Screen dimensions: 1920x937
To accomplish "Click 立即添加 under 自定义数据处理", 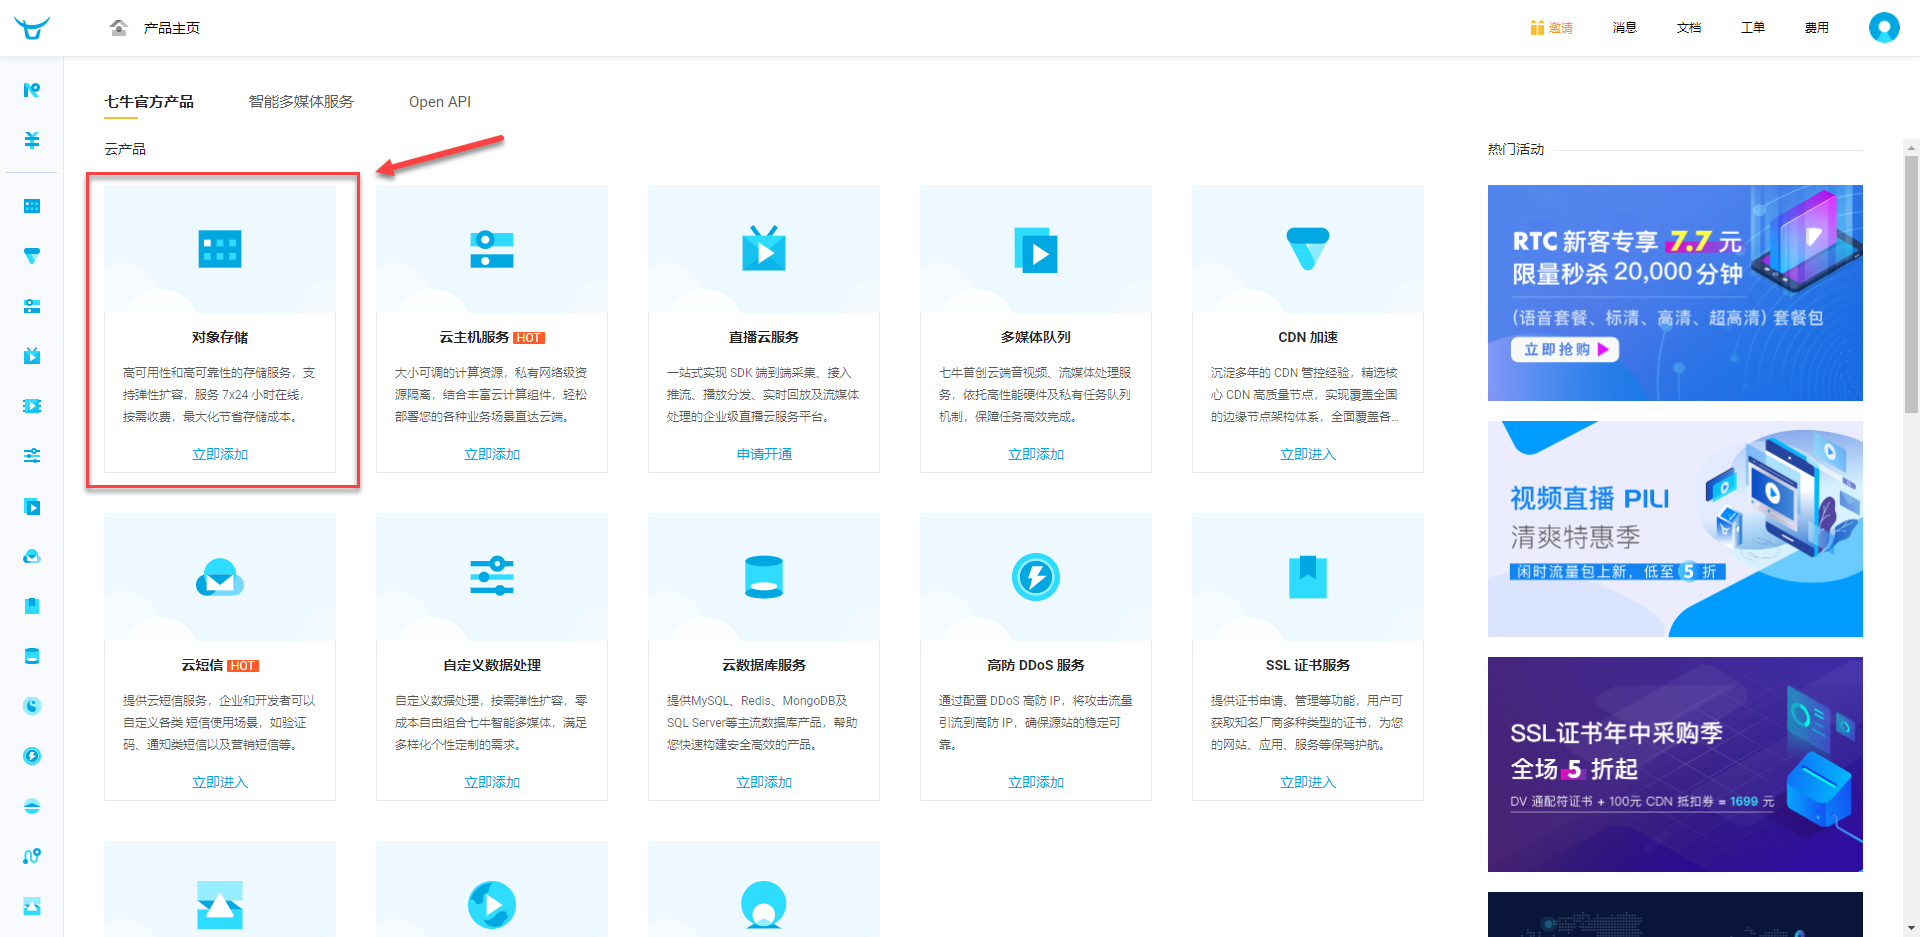I will [x=492, y=782].
